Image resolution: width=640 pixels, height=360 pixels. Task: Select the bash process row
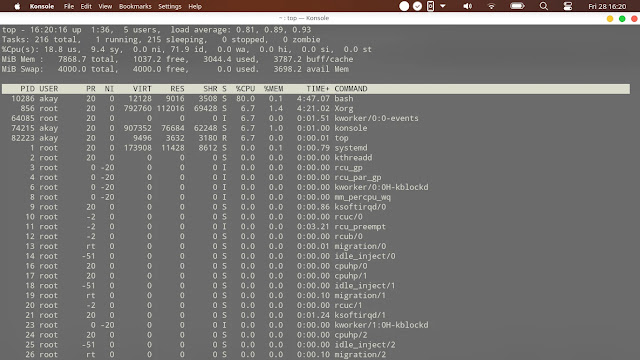[x=316, y=99]
